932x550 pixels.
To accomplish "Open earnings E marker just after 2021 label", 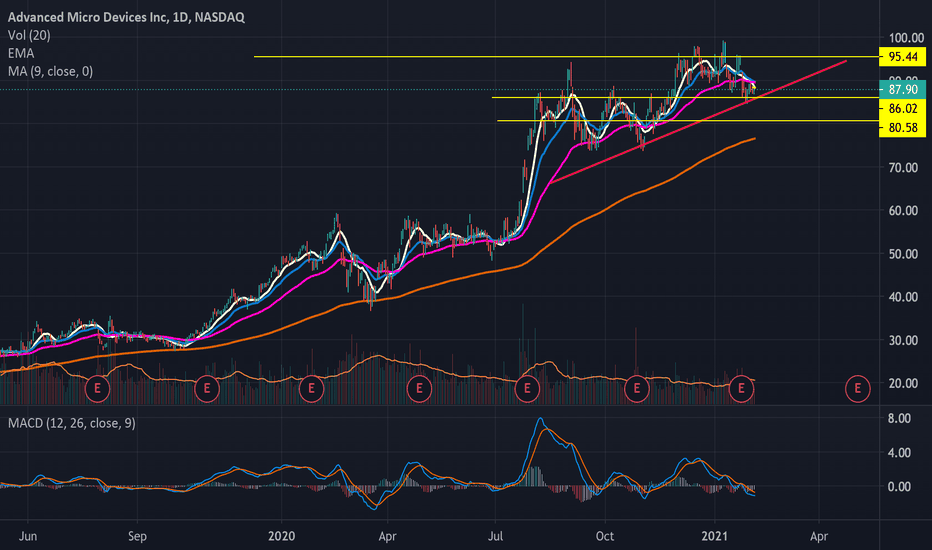I will click(741, 389).
